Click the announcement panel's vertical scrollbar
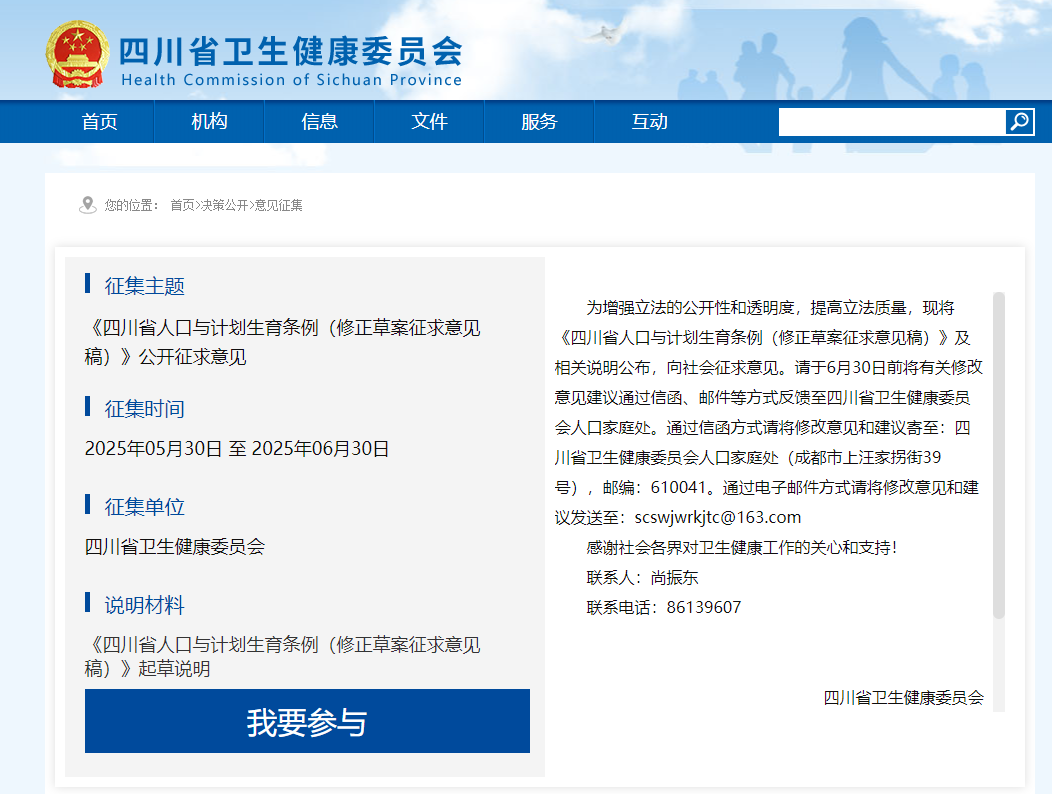Image resolution: width=1052 pixels, height=794 pixels. 998,455
